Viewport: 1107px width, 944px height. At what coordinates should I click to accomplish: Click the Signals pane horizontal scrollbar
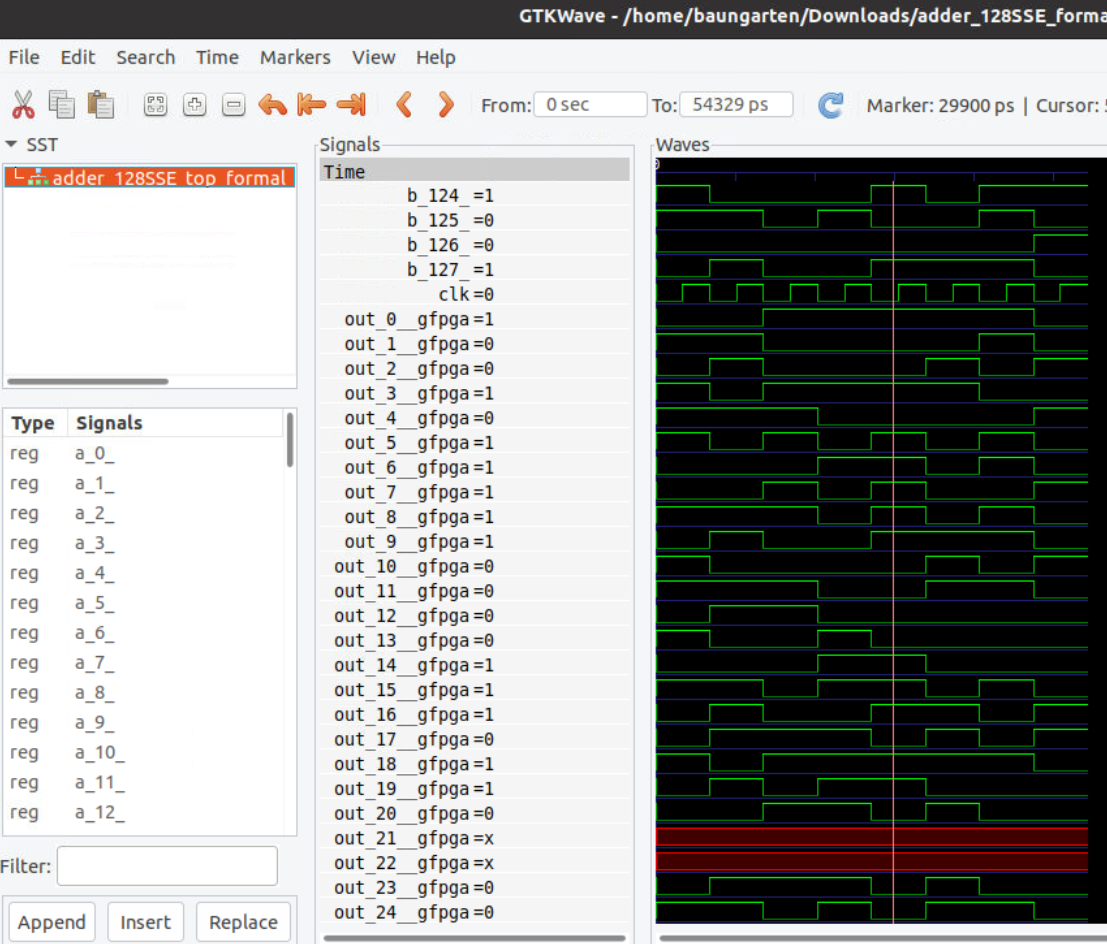click(x=474, y=938)
